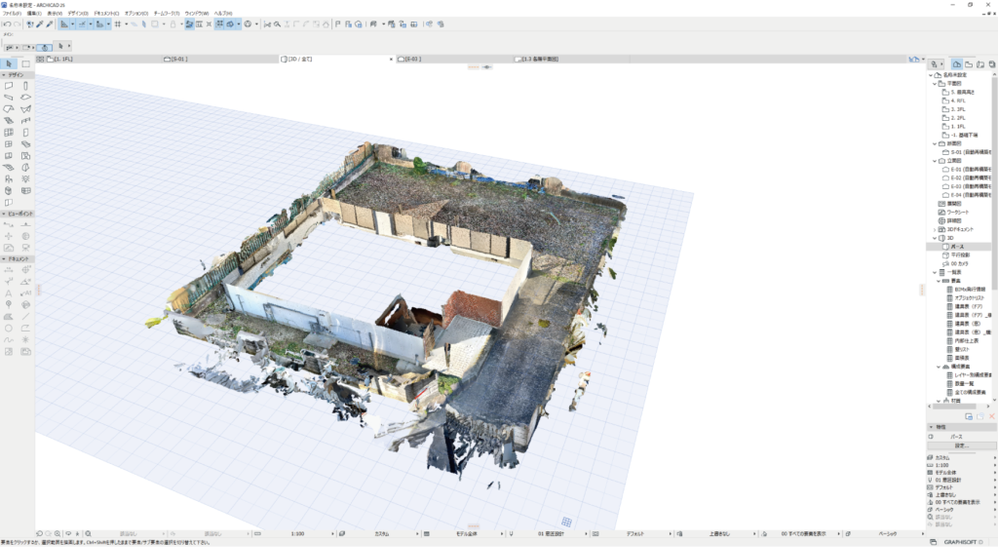Toggle Grid Snap in the top toolbar
The image size is (998, 547).
[118, 24]
